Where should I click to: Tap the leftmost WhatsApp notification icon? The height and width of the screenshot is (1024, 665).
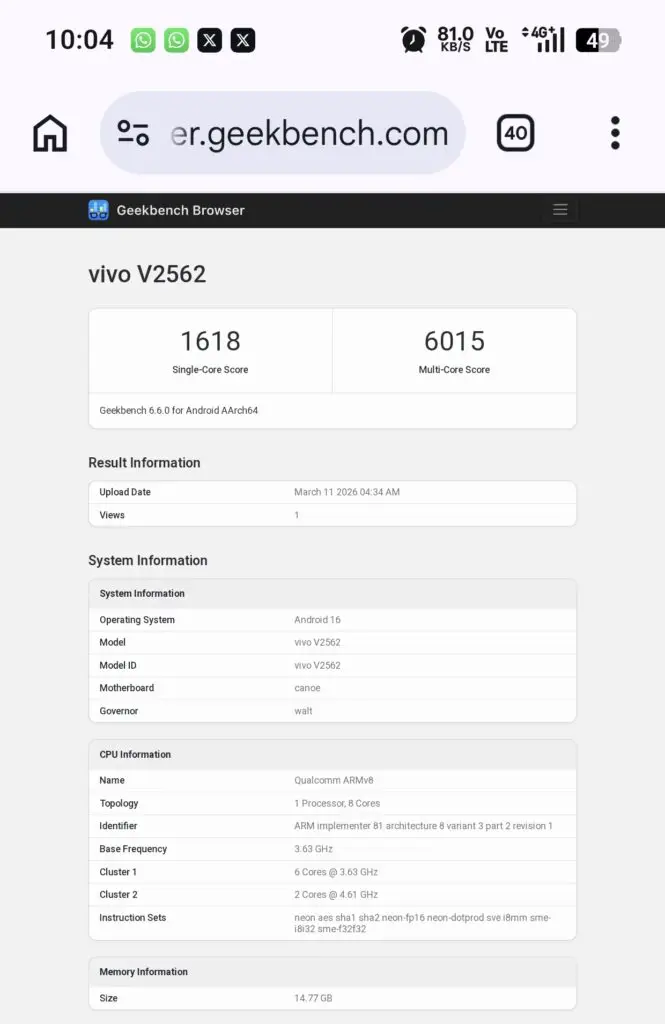144,40
